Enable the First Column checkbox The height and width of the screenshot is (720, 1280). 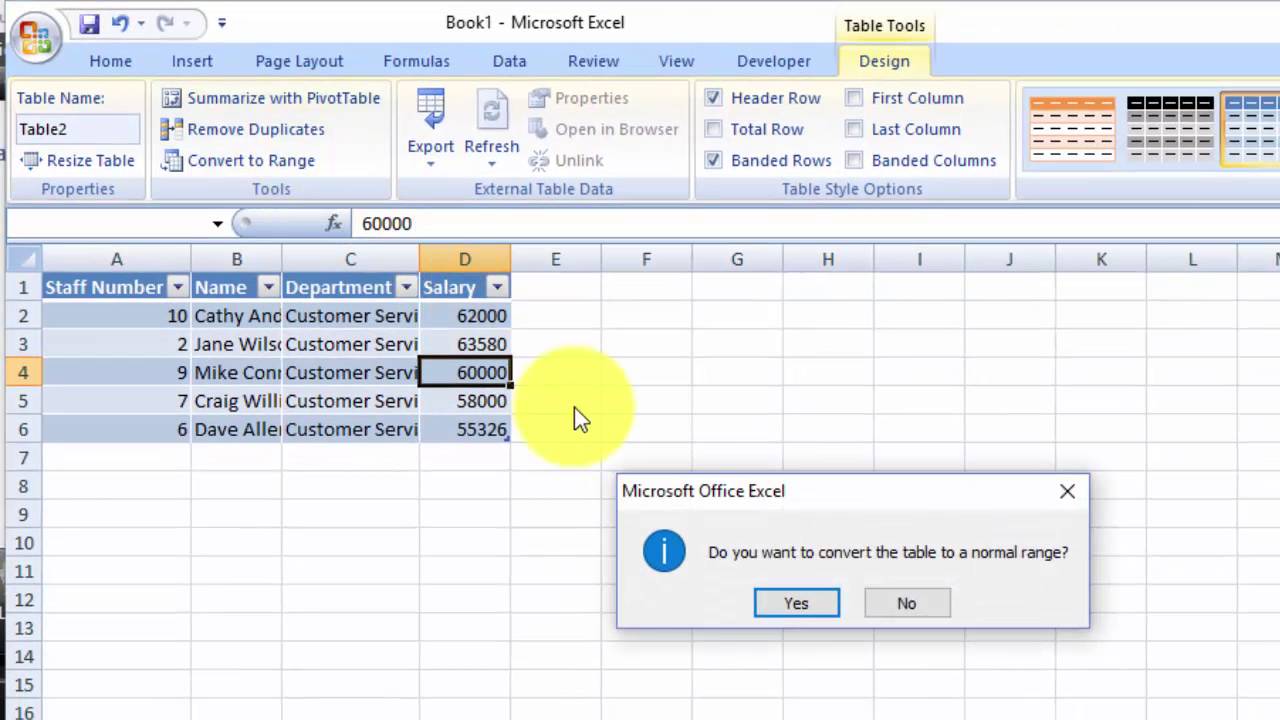click(x=854, y=98)
